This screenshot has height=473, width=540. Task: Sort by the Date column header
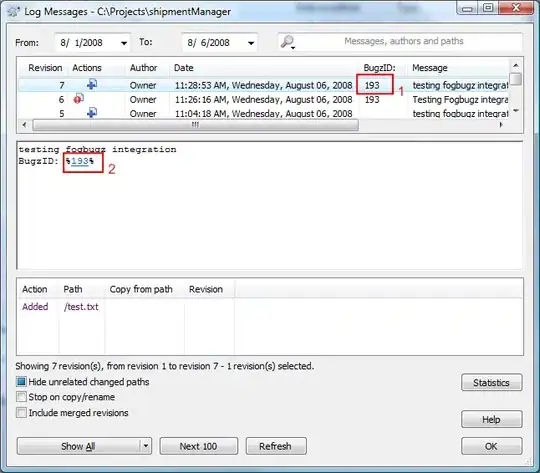(x=184, y=68)
